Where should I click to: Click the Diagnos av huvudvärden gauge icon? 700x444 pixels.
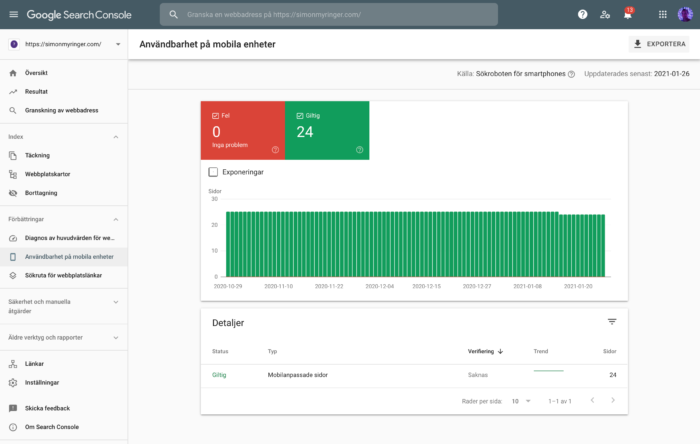click(x=13, y=238)
